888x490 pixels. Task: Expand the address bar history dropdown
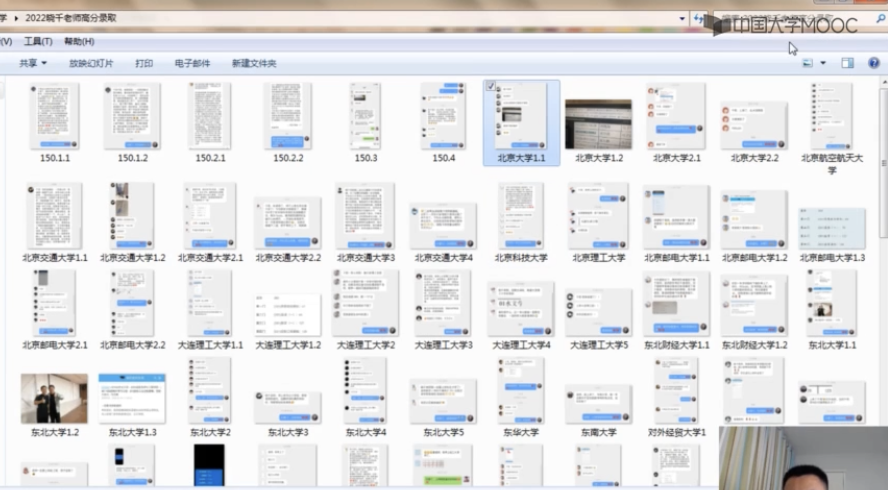[682, 19]
